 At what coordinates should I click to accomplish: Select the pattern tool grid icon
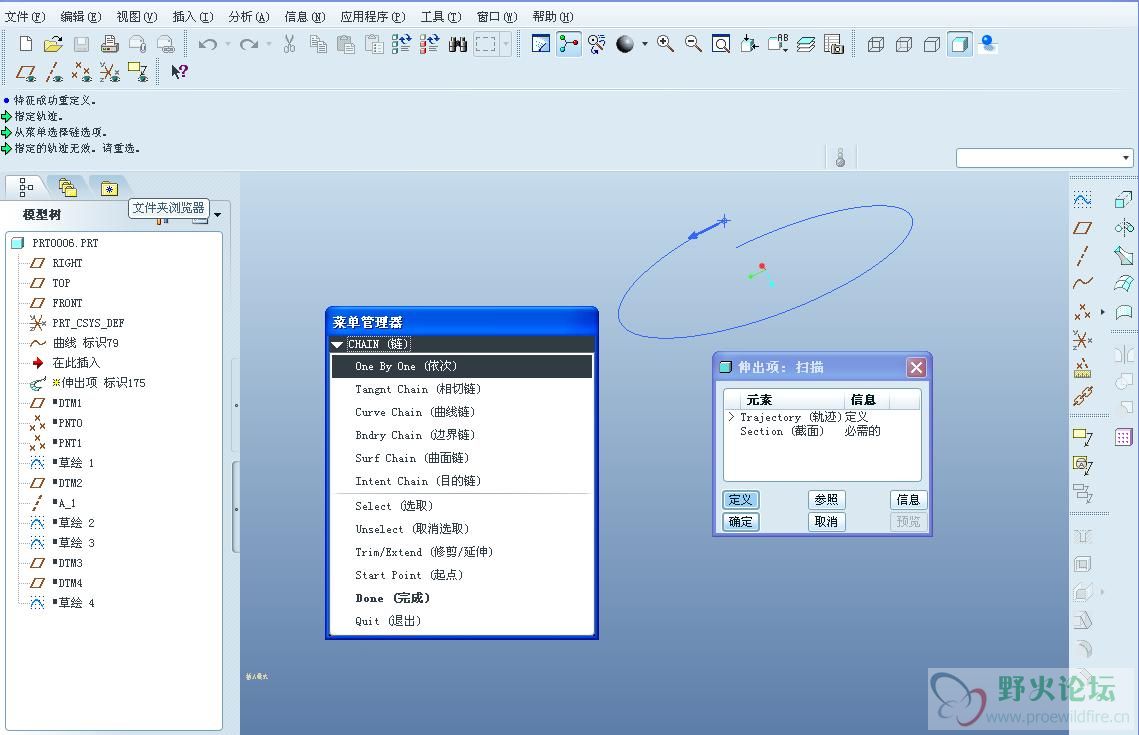pyautogui.click(x=1124, y=437)
